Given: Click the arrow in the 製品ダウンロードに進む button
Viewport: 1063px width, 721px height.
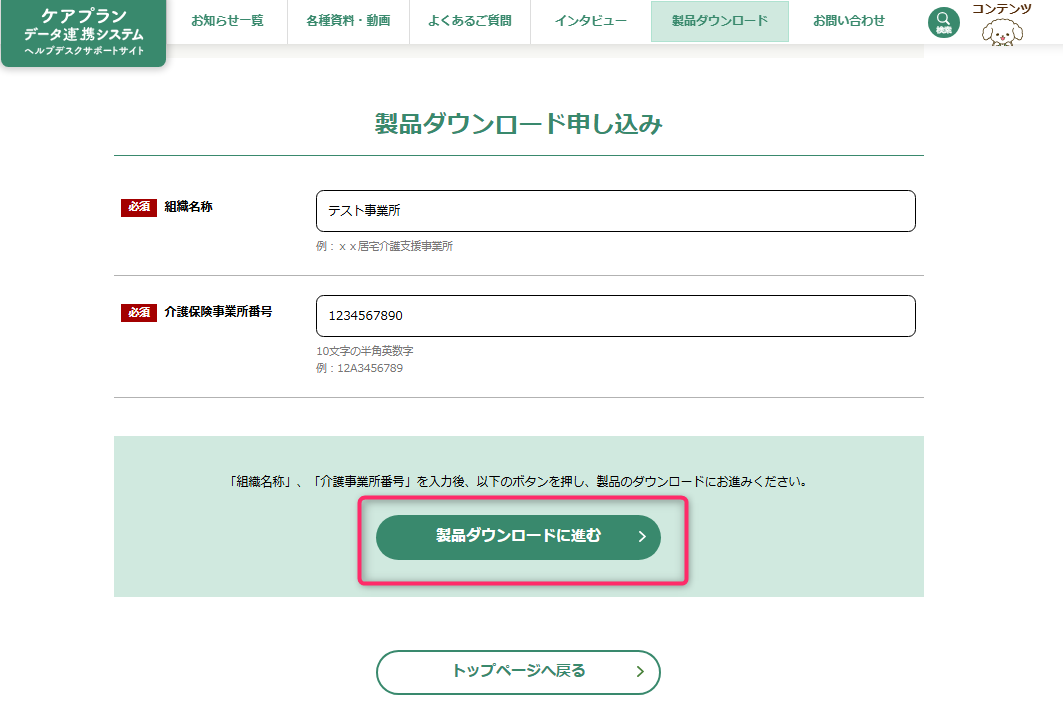Looking at the screenshot, I should 642,537.
